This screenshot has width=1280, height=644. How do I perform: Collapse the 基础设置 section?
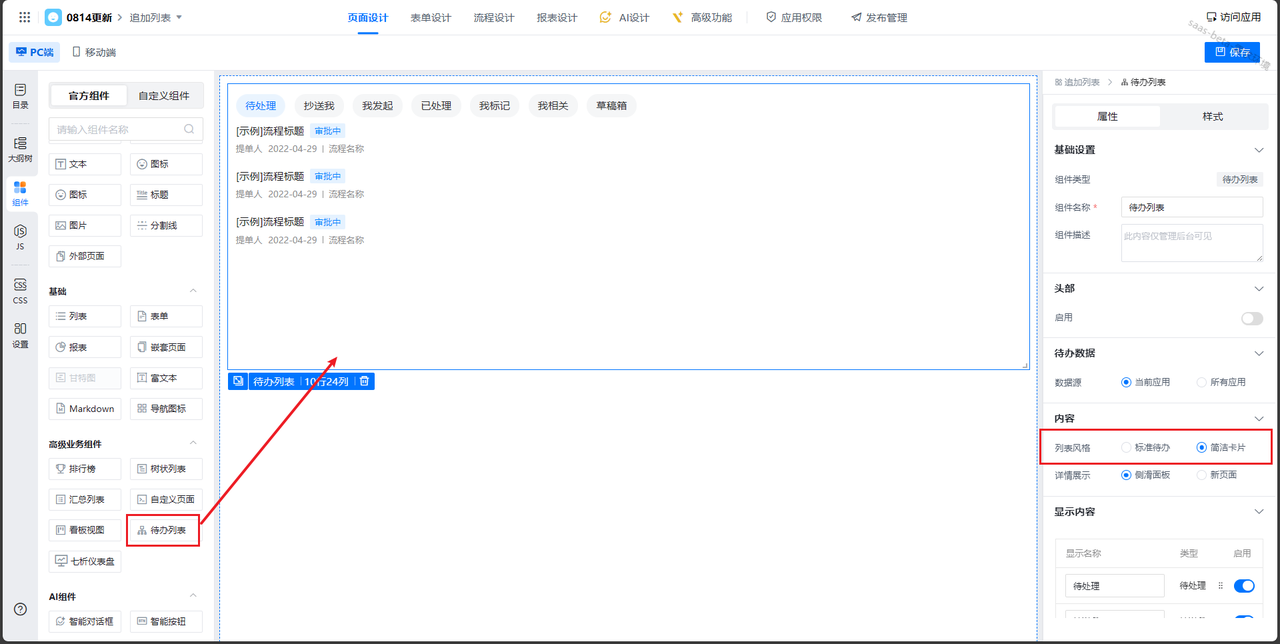click(x=1258, y=150)
